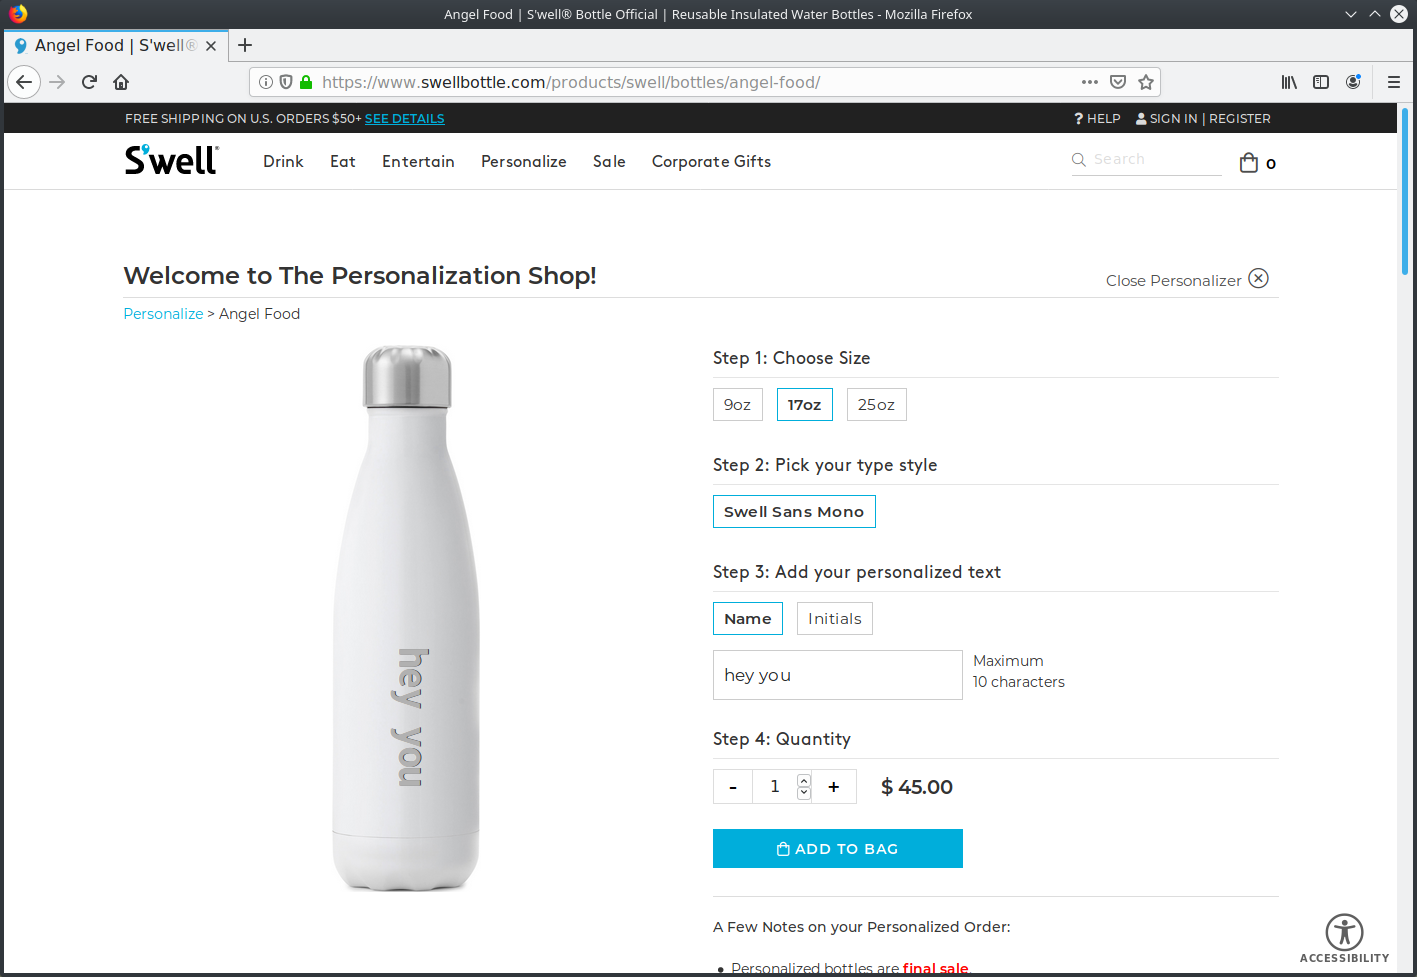Bookmark this page with star icon
The width and height of the screenshot is (1417, 977).
click(x=1146, y=82)
